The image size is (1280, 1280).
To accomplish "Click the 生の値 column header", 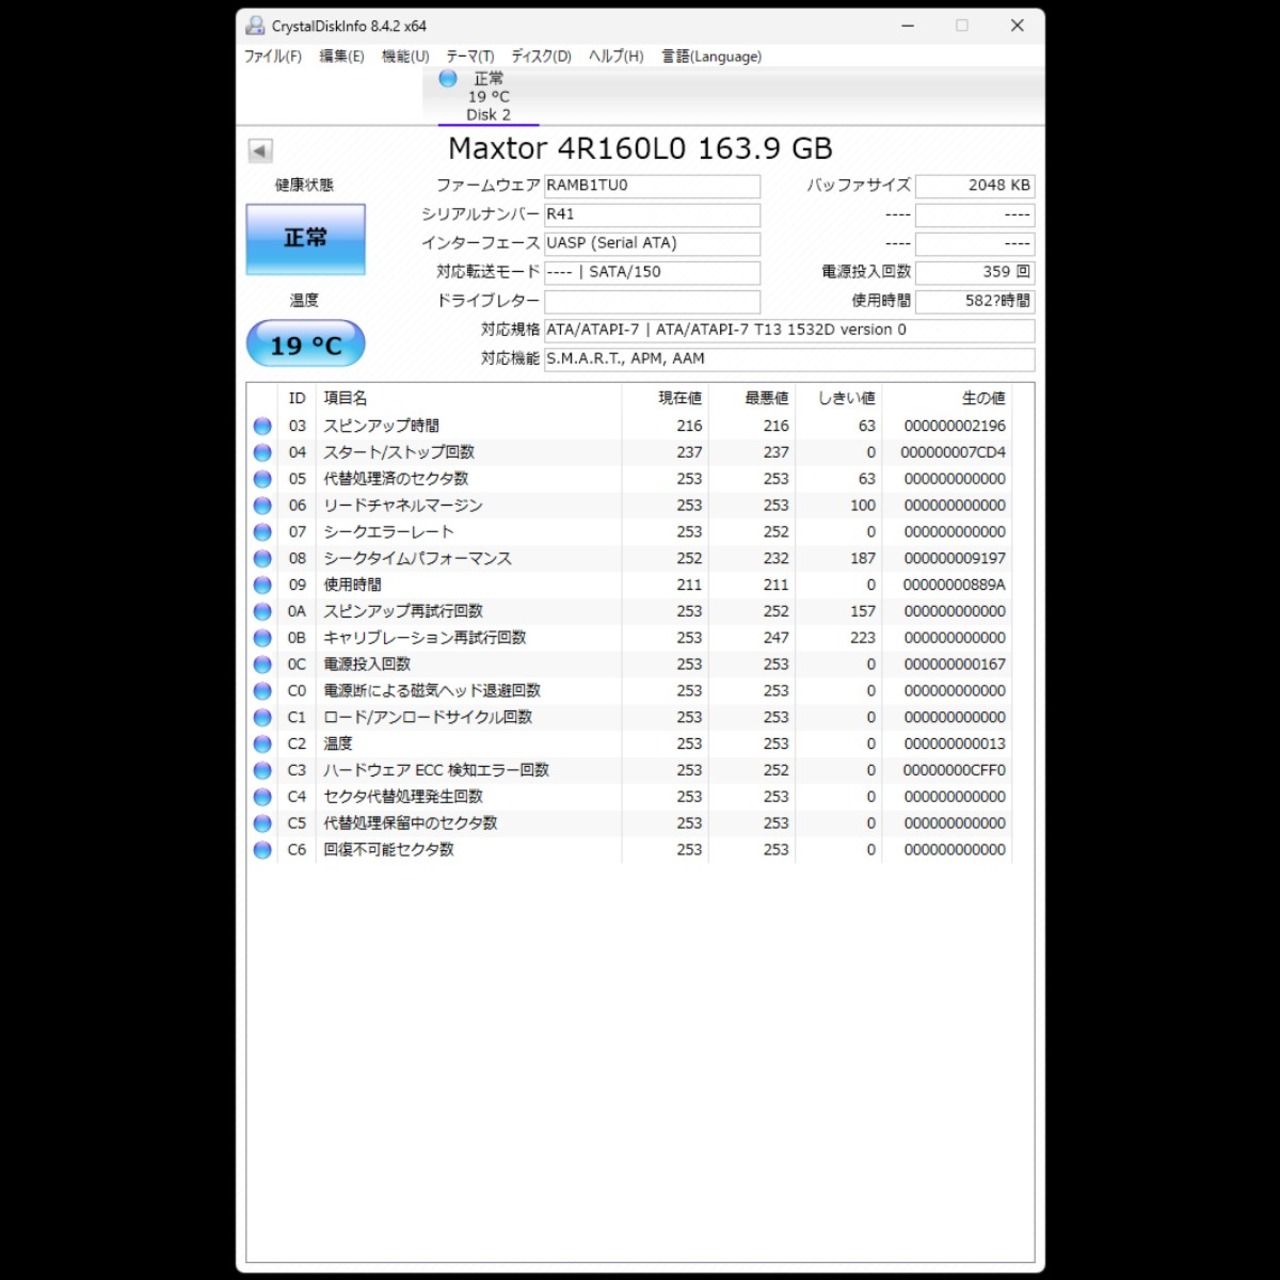I will (x=947, y=398).
